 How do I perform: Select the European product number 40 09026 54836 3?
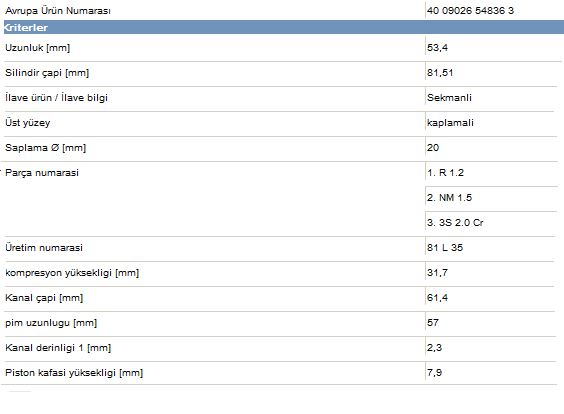[470, 10]
